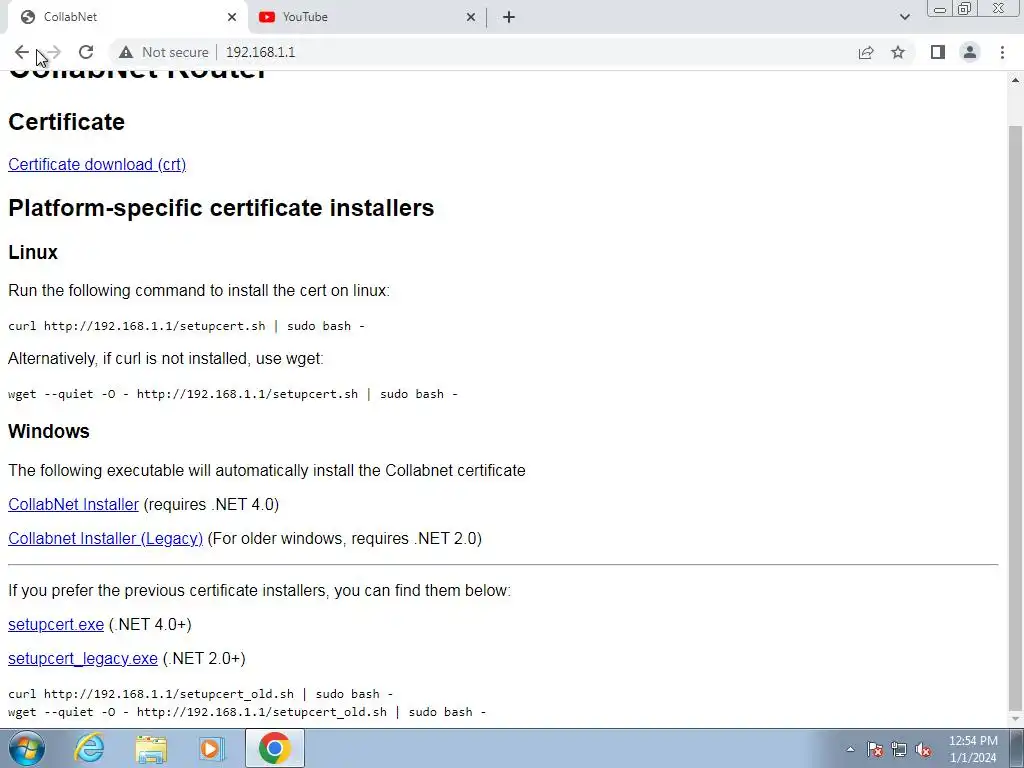
Task: Download the CollabNet Installer link
Action: pos(73,504)
